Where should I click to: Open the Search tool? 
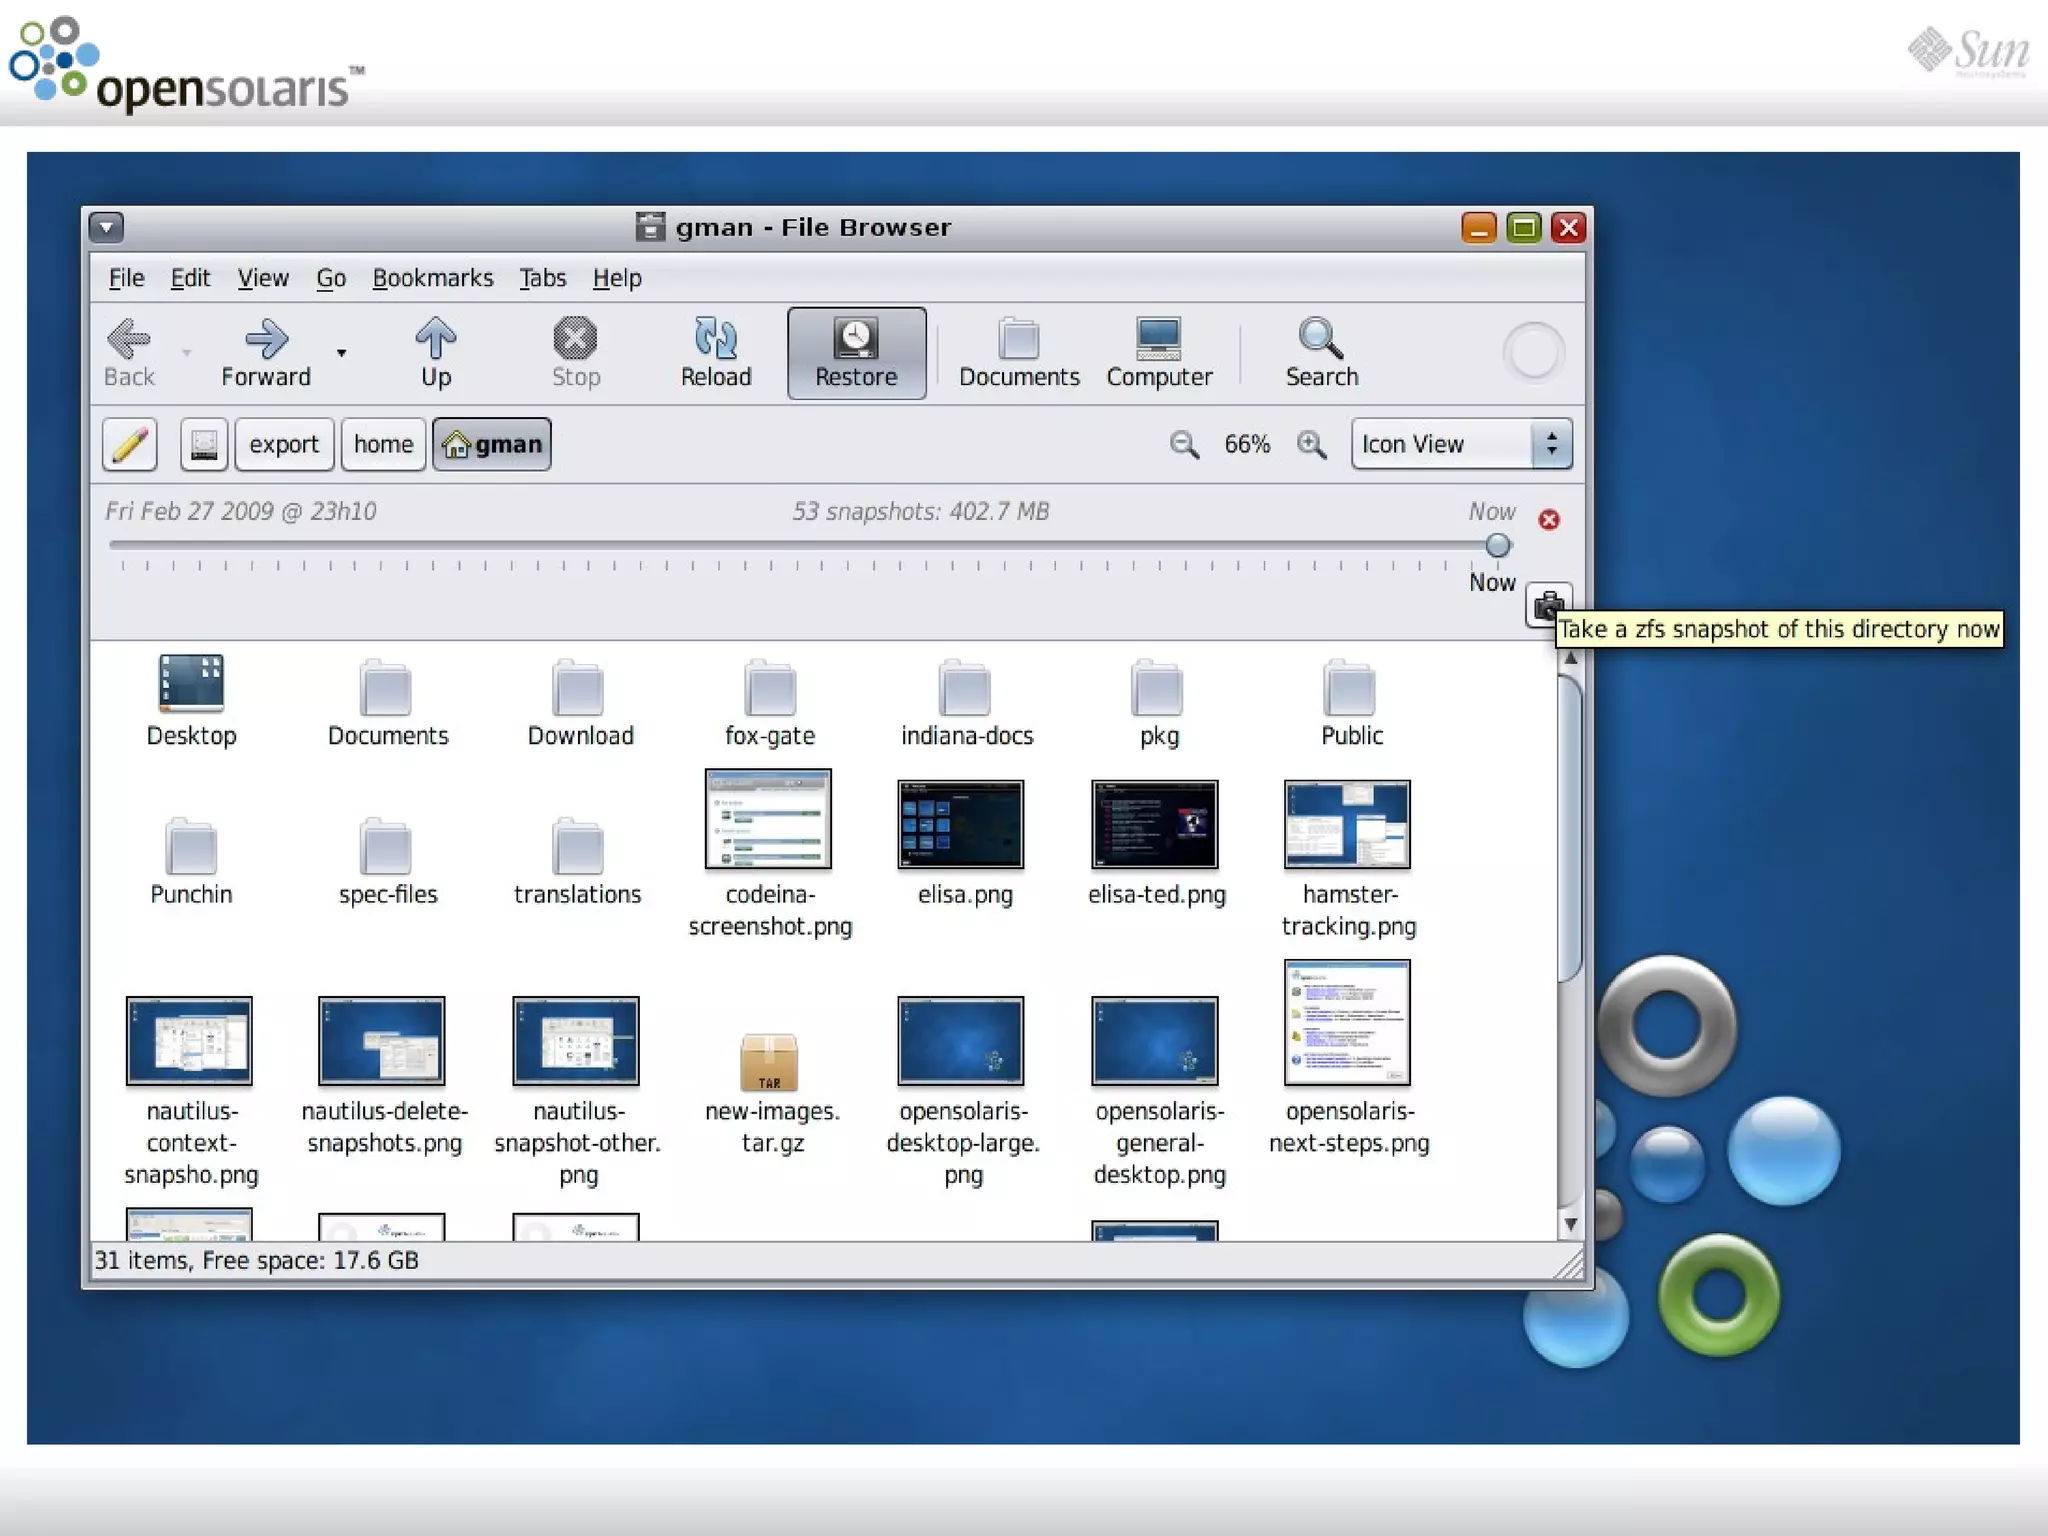[x=1321, y=351]
